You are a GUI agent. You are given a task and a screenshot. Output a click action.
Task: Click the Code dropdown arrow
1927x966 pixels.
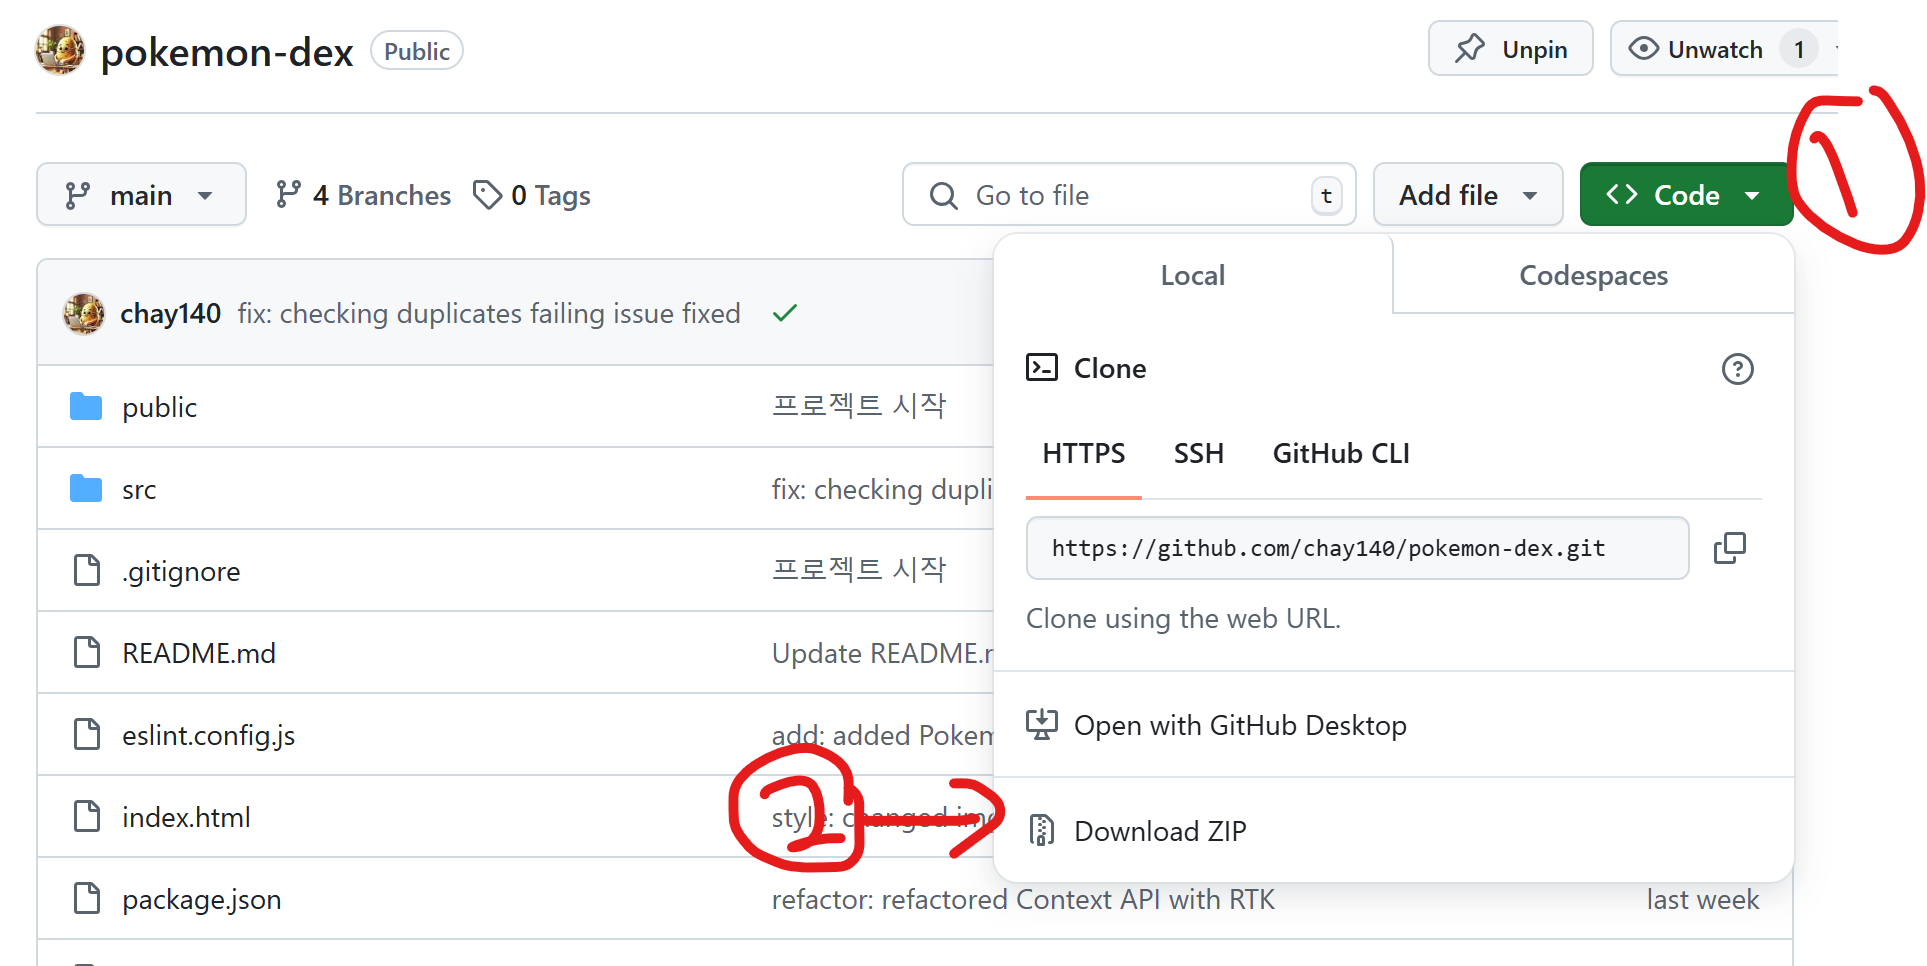pos(1752,196)
